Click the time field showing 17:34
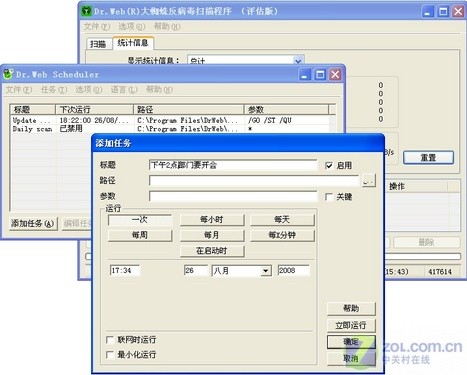Viewport: 467px width, 375px height. tap(125, 271)
